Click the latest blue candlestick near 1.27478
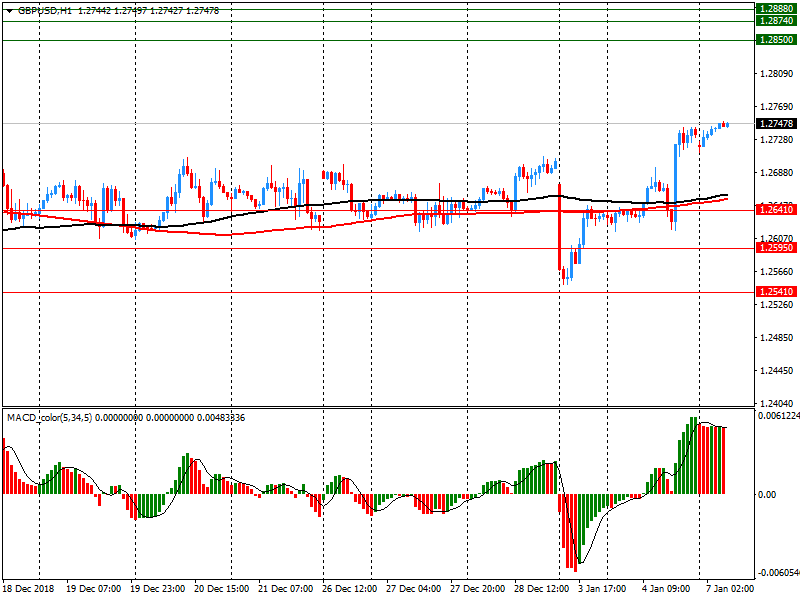The width and height of the screenshot is (800, 600). coord(725,125)
